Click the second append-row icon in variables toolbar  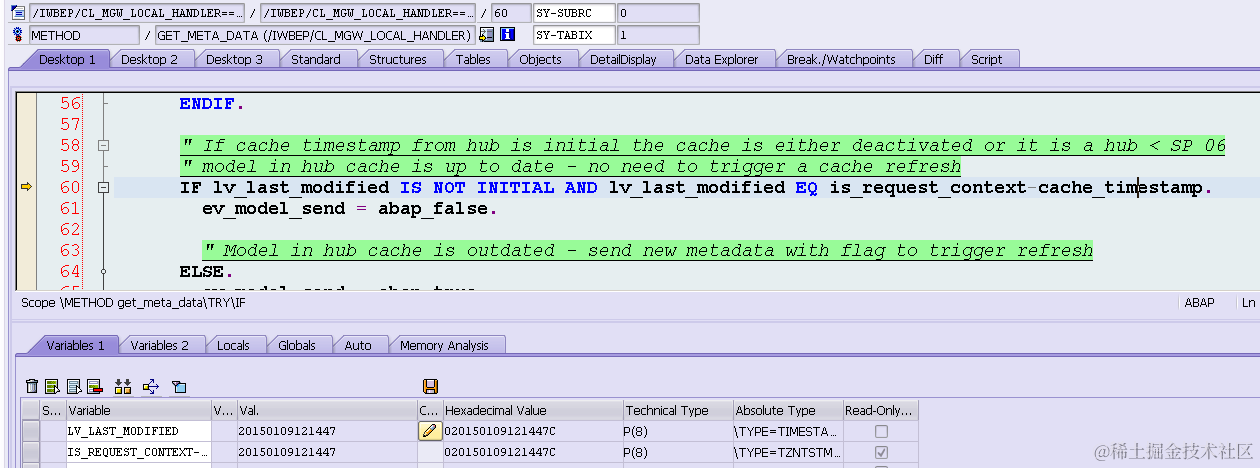point(73,386)
